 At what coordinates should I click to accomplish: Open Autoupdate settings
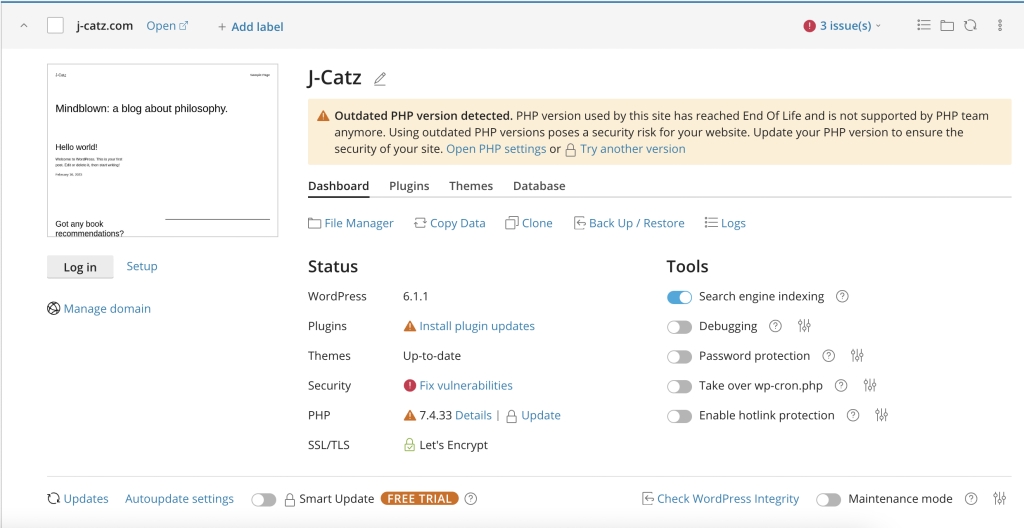point(179,499)
